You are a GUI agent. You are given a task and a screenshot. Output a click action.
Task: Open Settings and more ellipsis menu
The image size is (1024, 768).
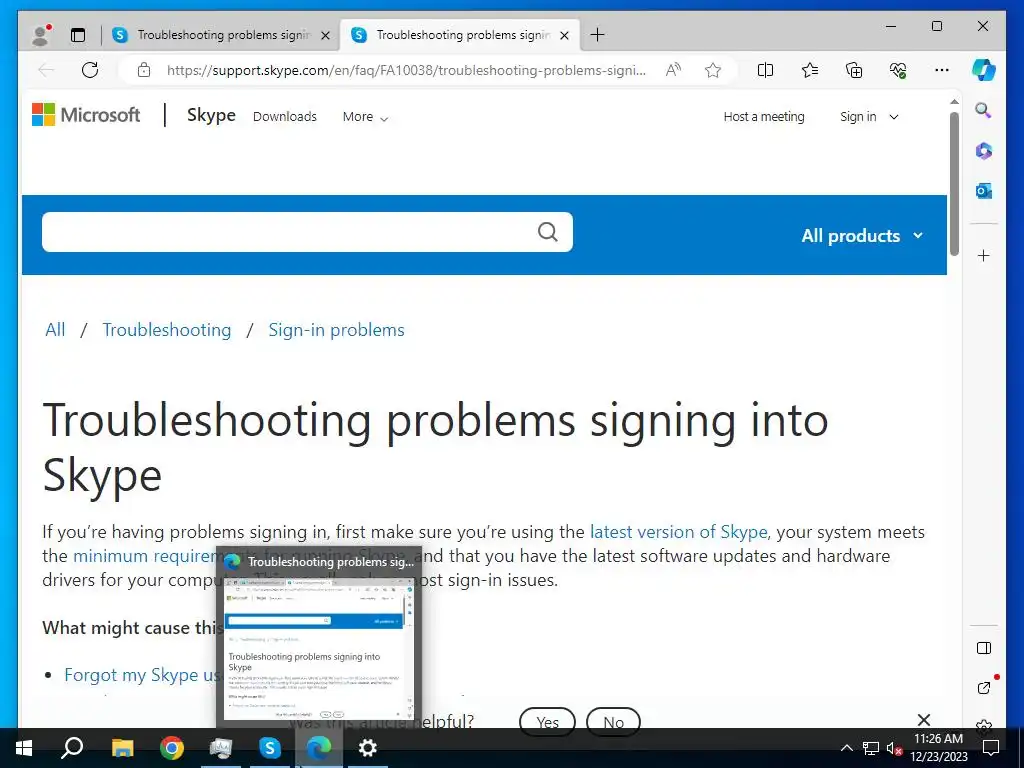click(x=942, y=70)
